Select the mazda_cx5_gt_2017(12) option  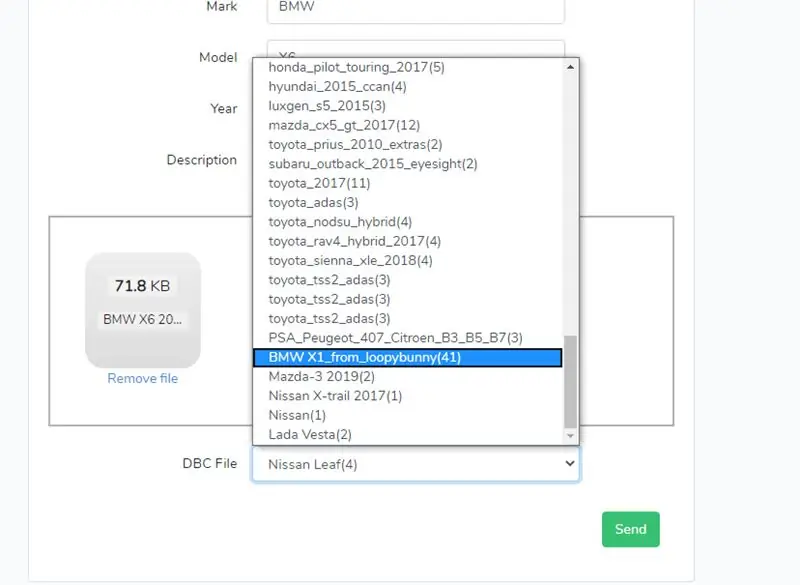click(x=408, y=125)
